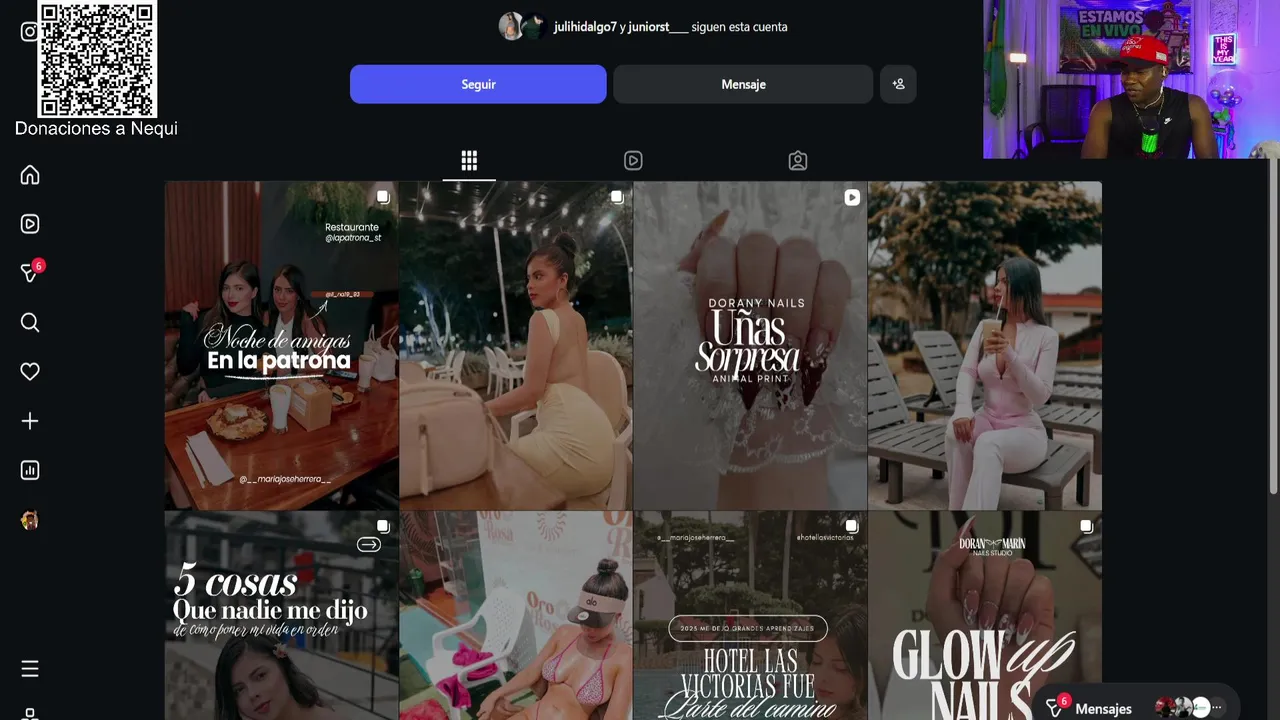Open sidebar messages with 6 badge

[x=30, y=272]
